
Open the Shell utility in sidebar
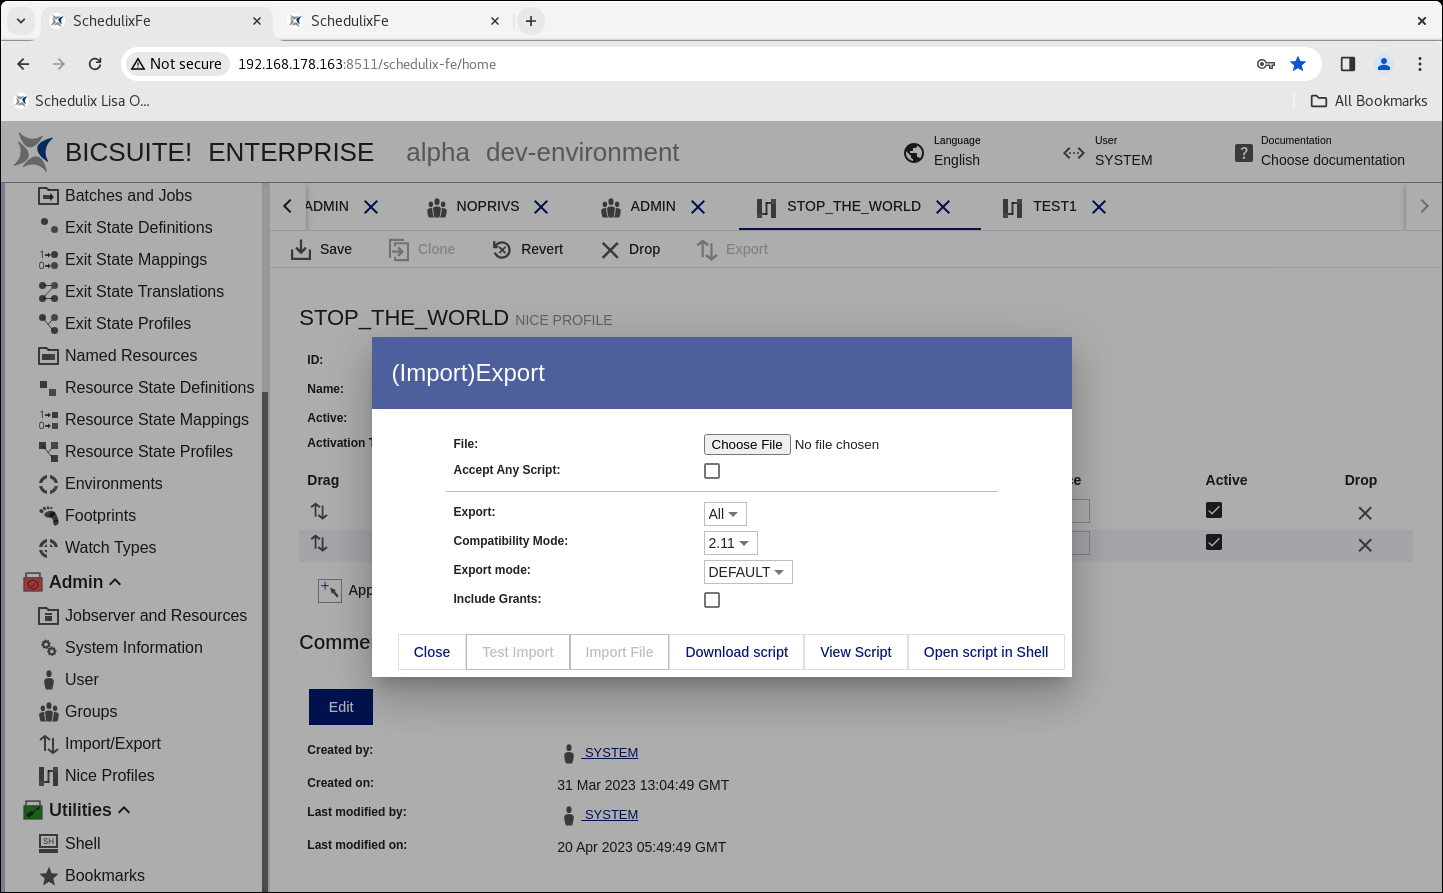click(82, 844)
